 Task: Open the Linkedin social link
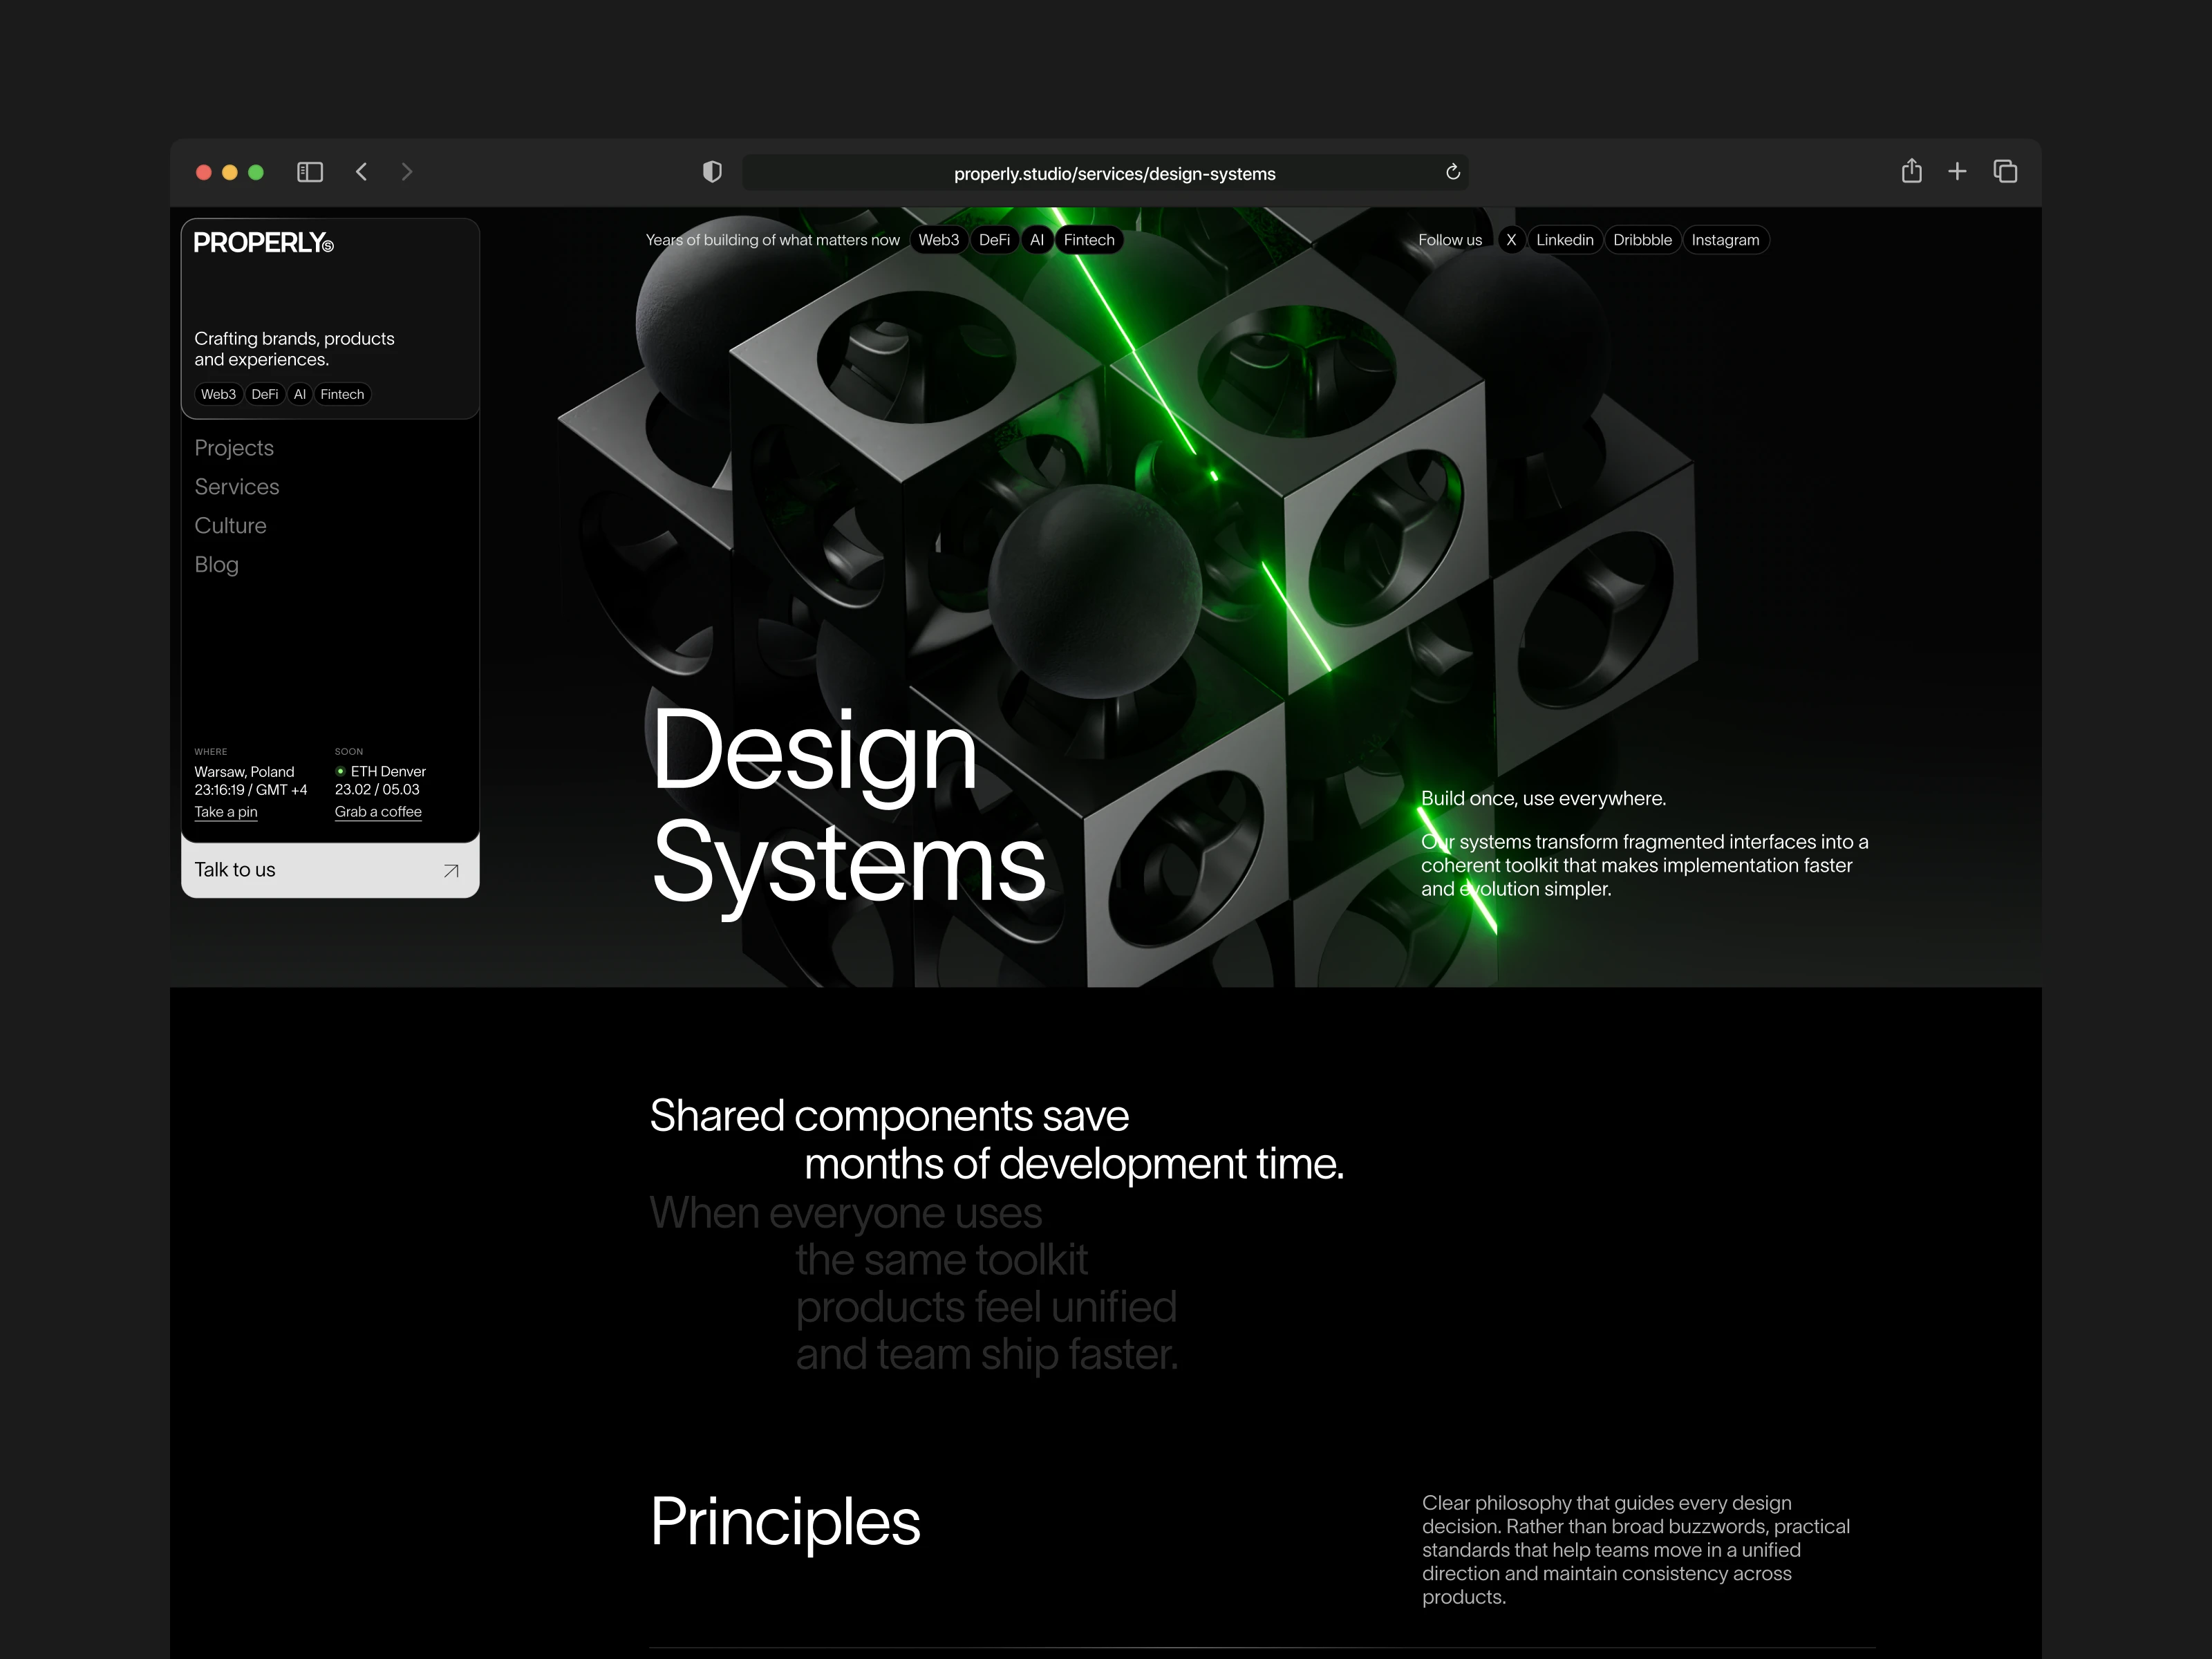[1564, 240]
